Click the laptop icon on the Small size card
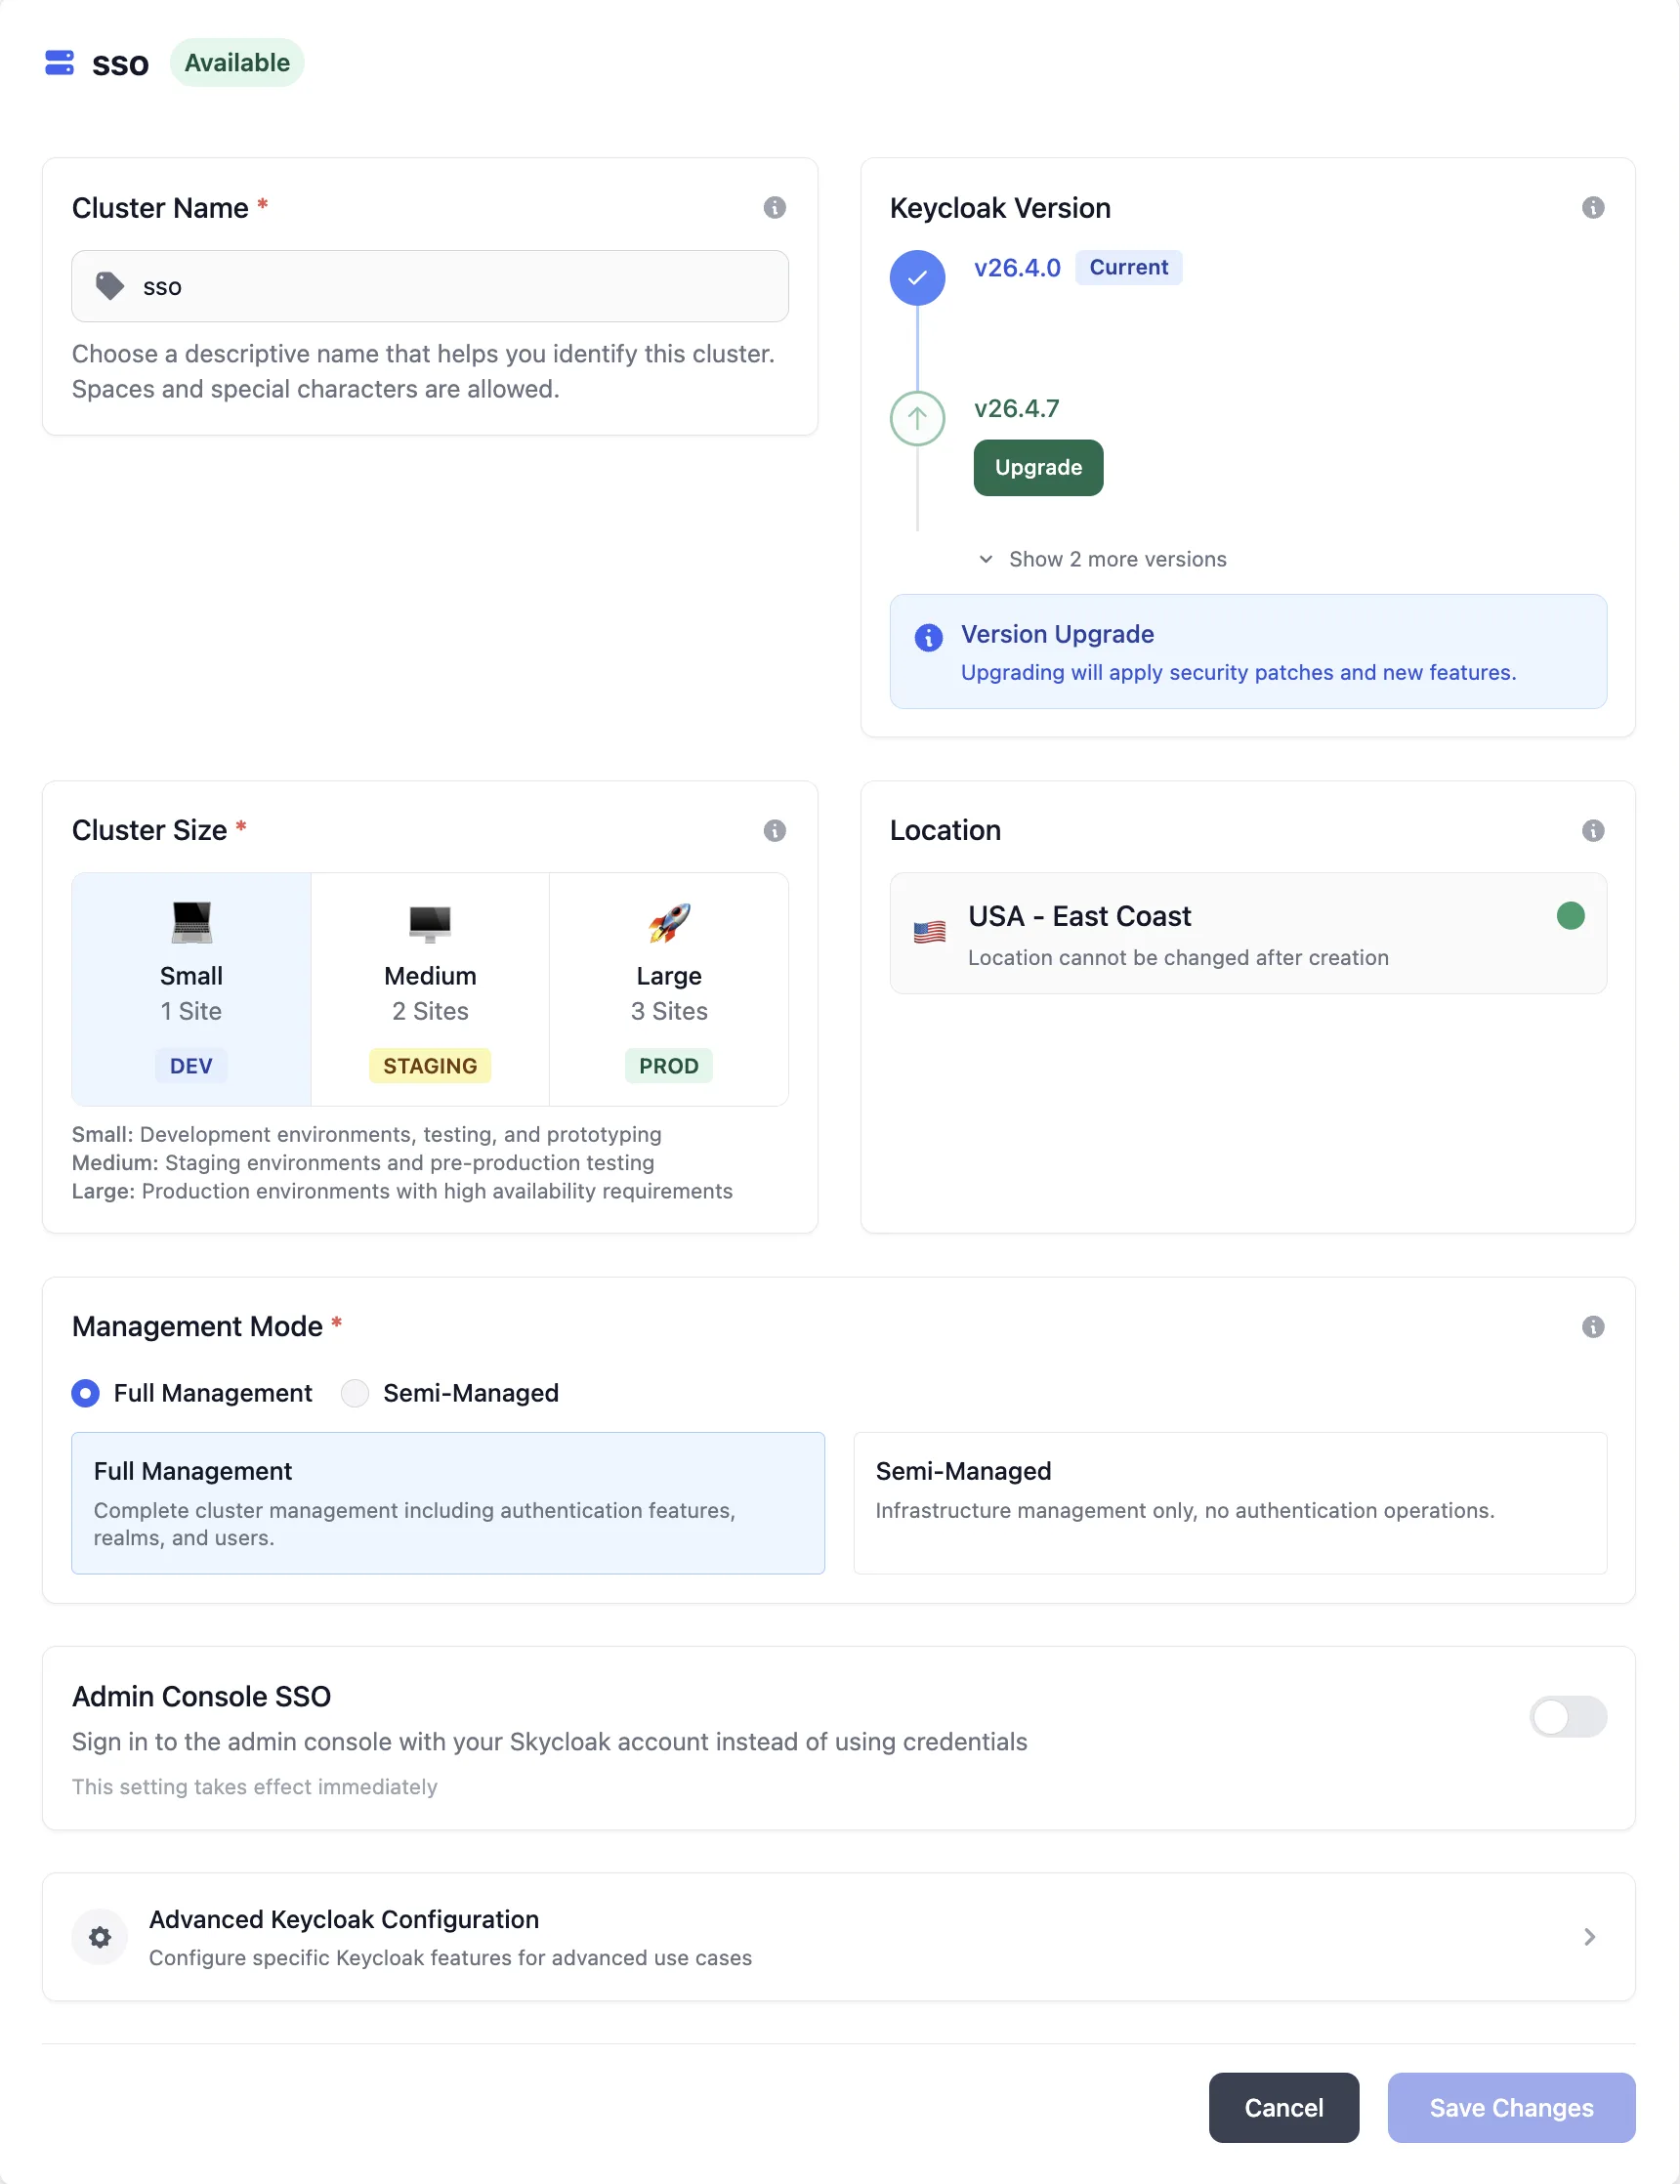The height and width of the screenshot is (2184, 1680). tap(190, 922)
